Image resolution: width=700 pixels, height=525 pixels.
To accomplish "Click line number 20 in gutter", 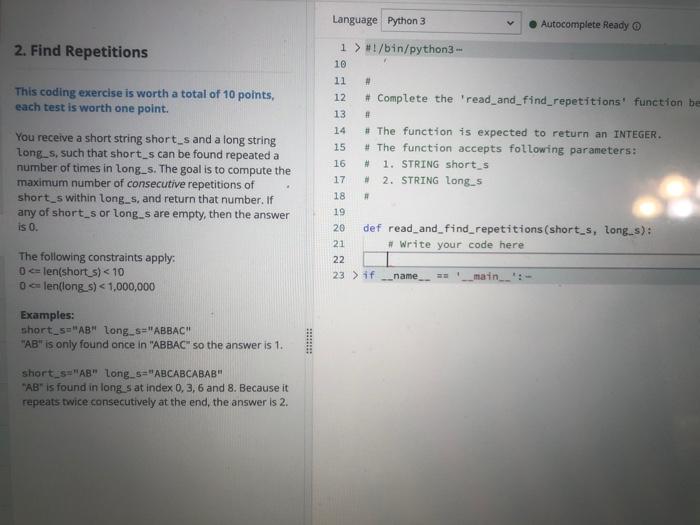I will [x=339, y=228].
